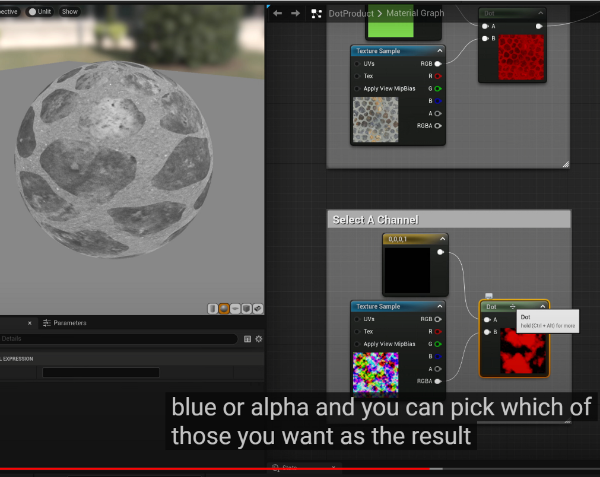
Task: Click blue B output pin on cobblestone Texture Sample
Action: click(x=438, y=101)
